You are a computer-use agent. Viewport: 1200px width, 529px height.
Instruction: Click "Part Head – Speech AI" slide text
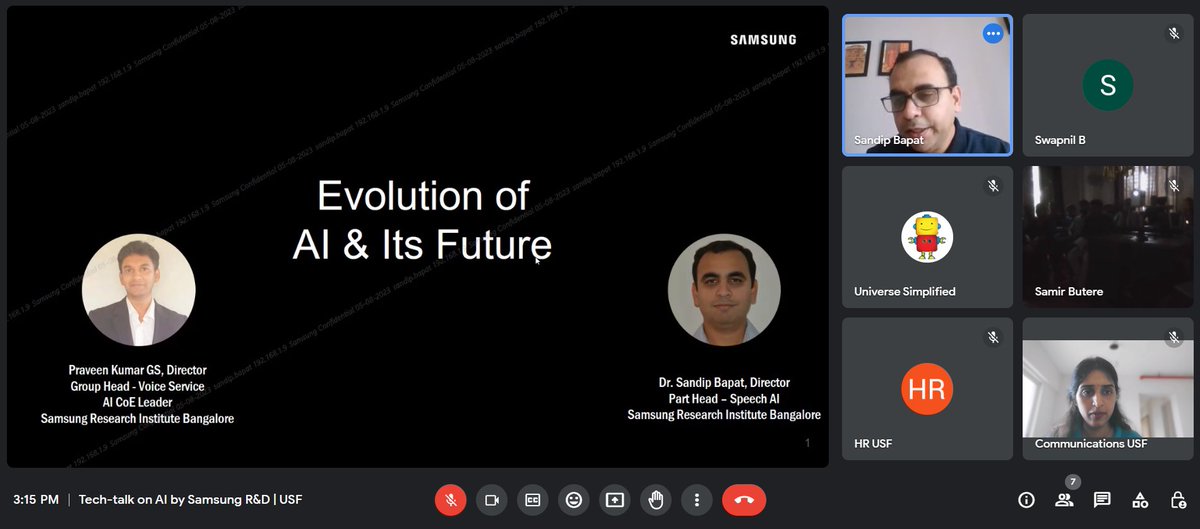point(724,398)
